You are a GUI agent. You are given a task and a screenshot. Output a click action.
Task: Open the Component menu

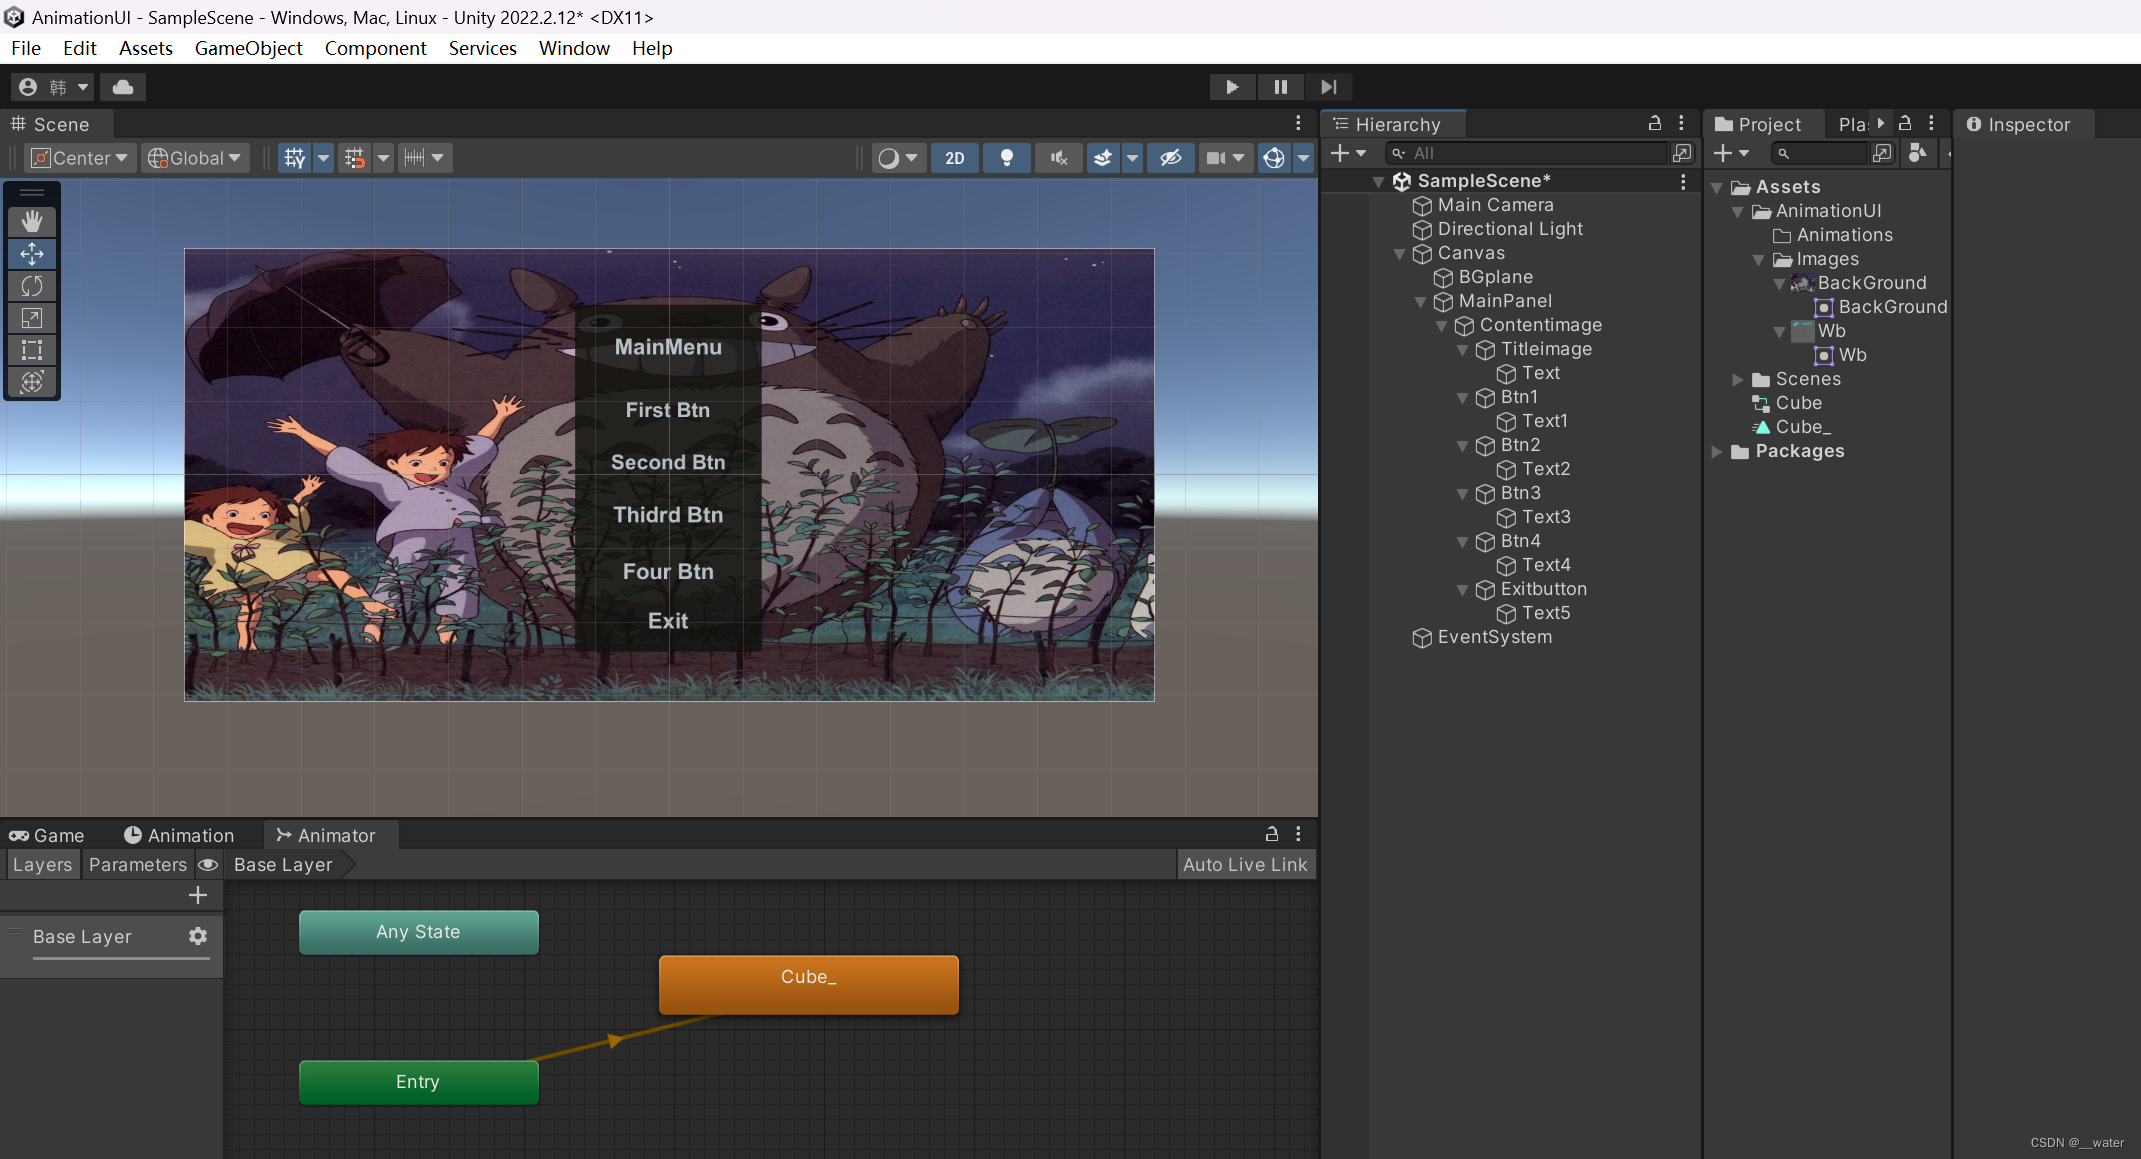(x=375, y=48)
